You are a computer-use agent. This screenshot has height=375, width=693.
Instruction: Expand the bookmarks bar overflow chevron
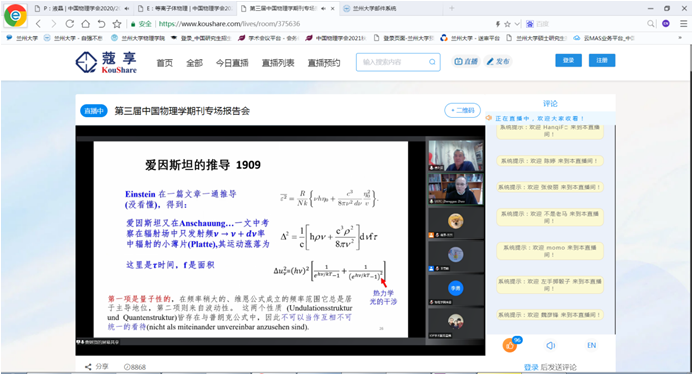click(x=680, y=38)
